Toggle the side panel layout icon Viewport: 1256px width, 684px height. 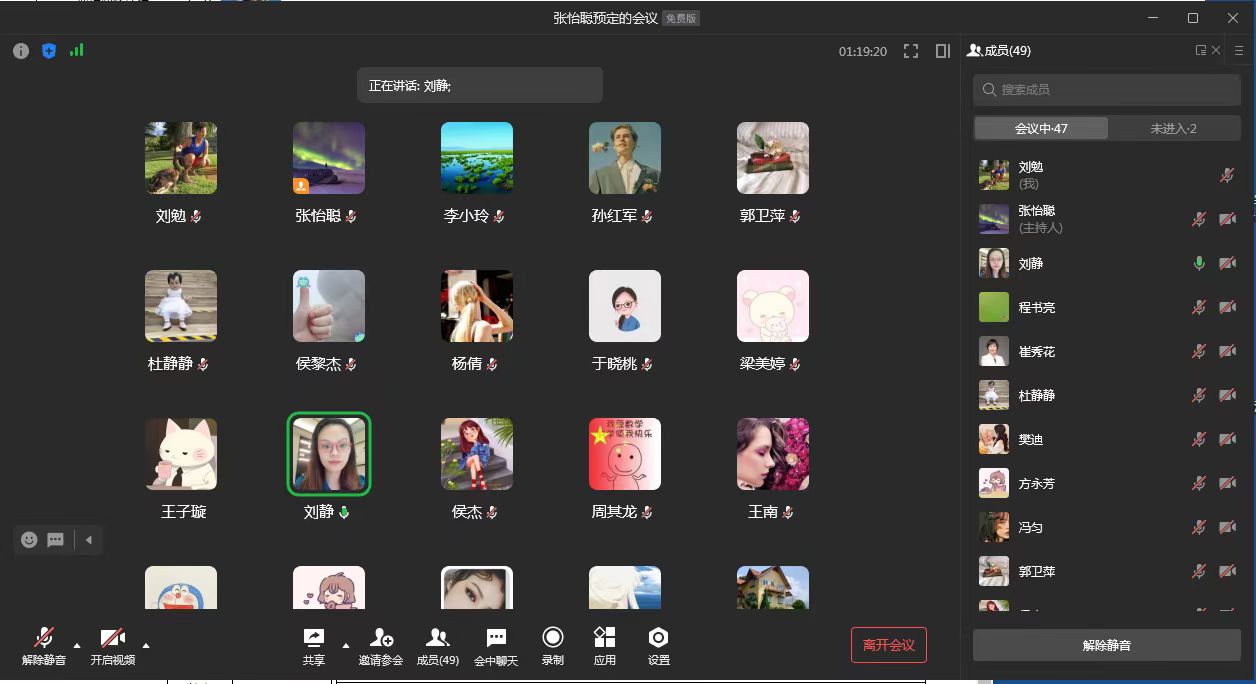[x=942, y=51]
